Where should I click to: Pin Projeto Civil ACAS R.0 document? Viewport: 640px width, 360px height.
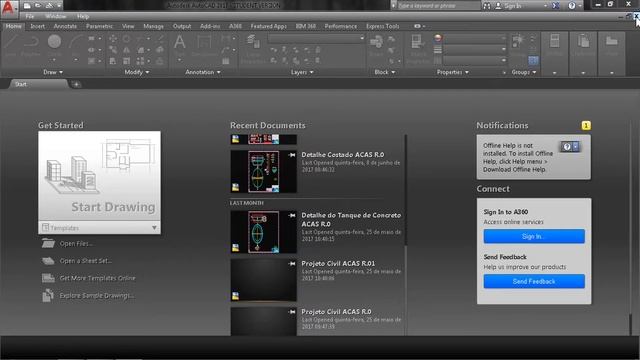click(291, 312)
